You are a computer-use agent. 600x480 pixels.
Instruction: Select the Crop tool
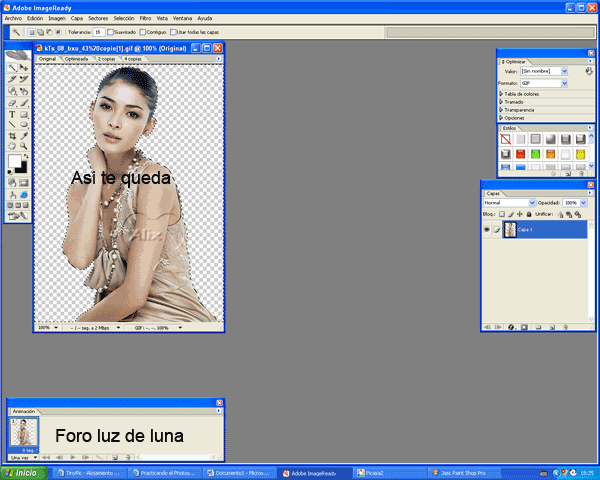tap(12, 136)
